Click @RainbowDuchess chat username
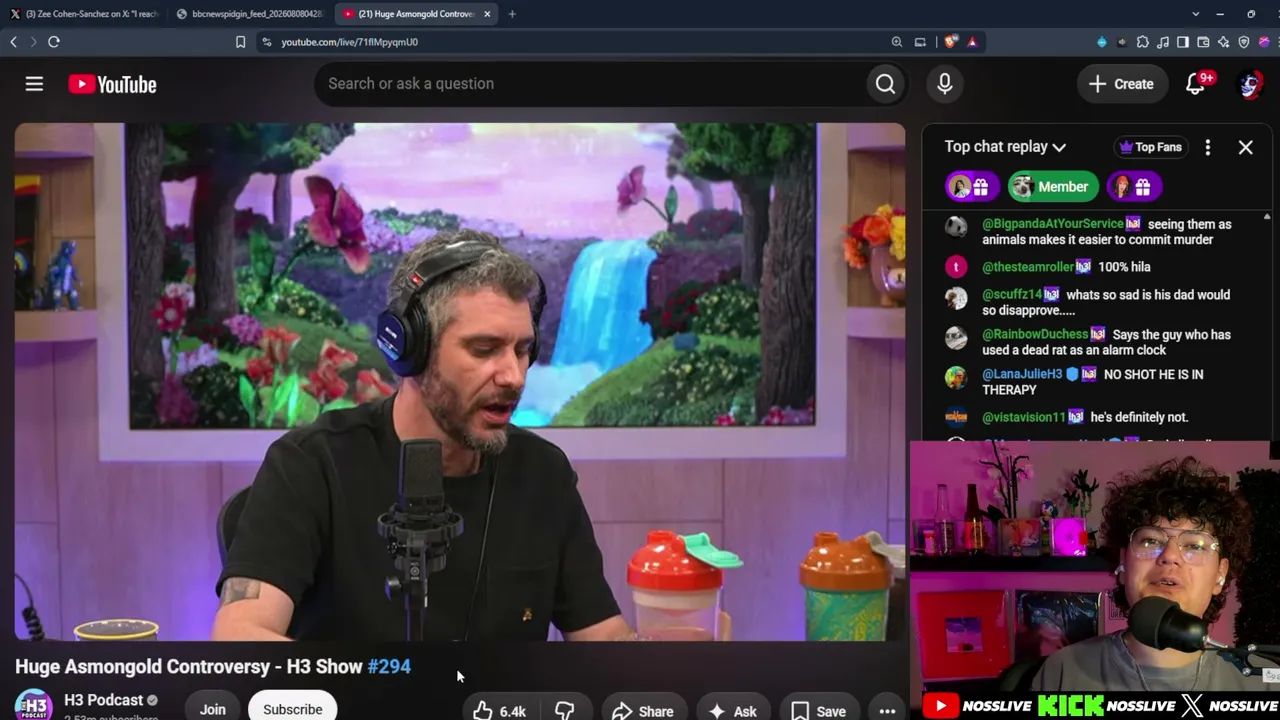This screenshot has width=1280, height=720. (1035, 334)
